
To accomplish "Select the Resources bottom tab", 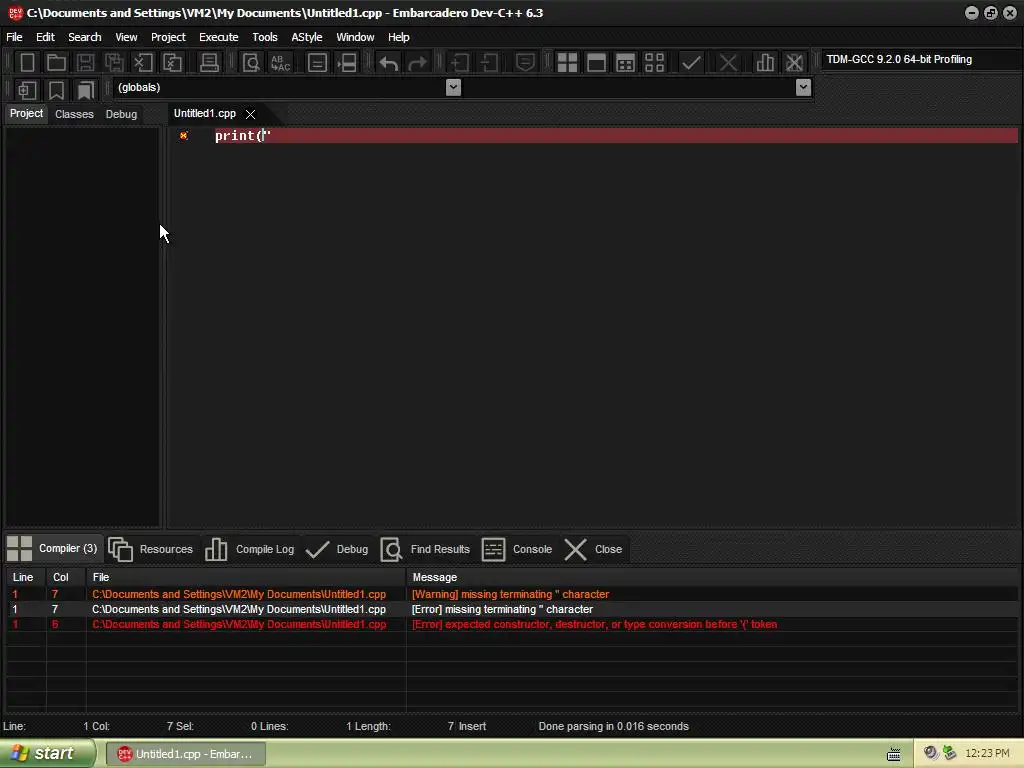I will pyautogui.click(x=151, y=549).
